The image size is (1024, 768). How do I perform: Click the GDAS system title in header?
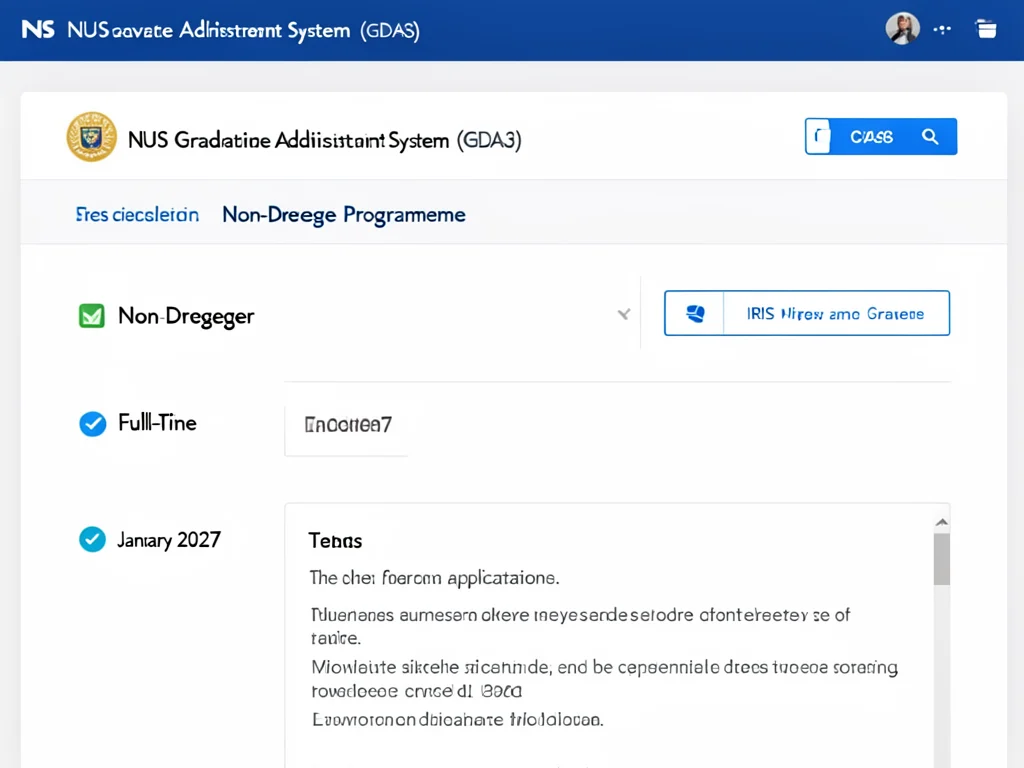(243, 30)
